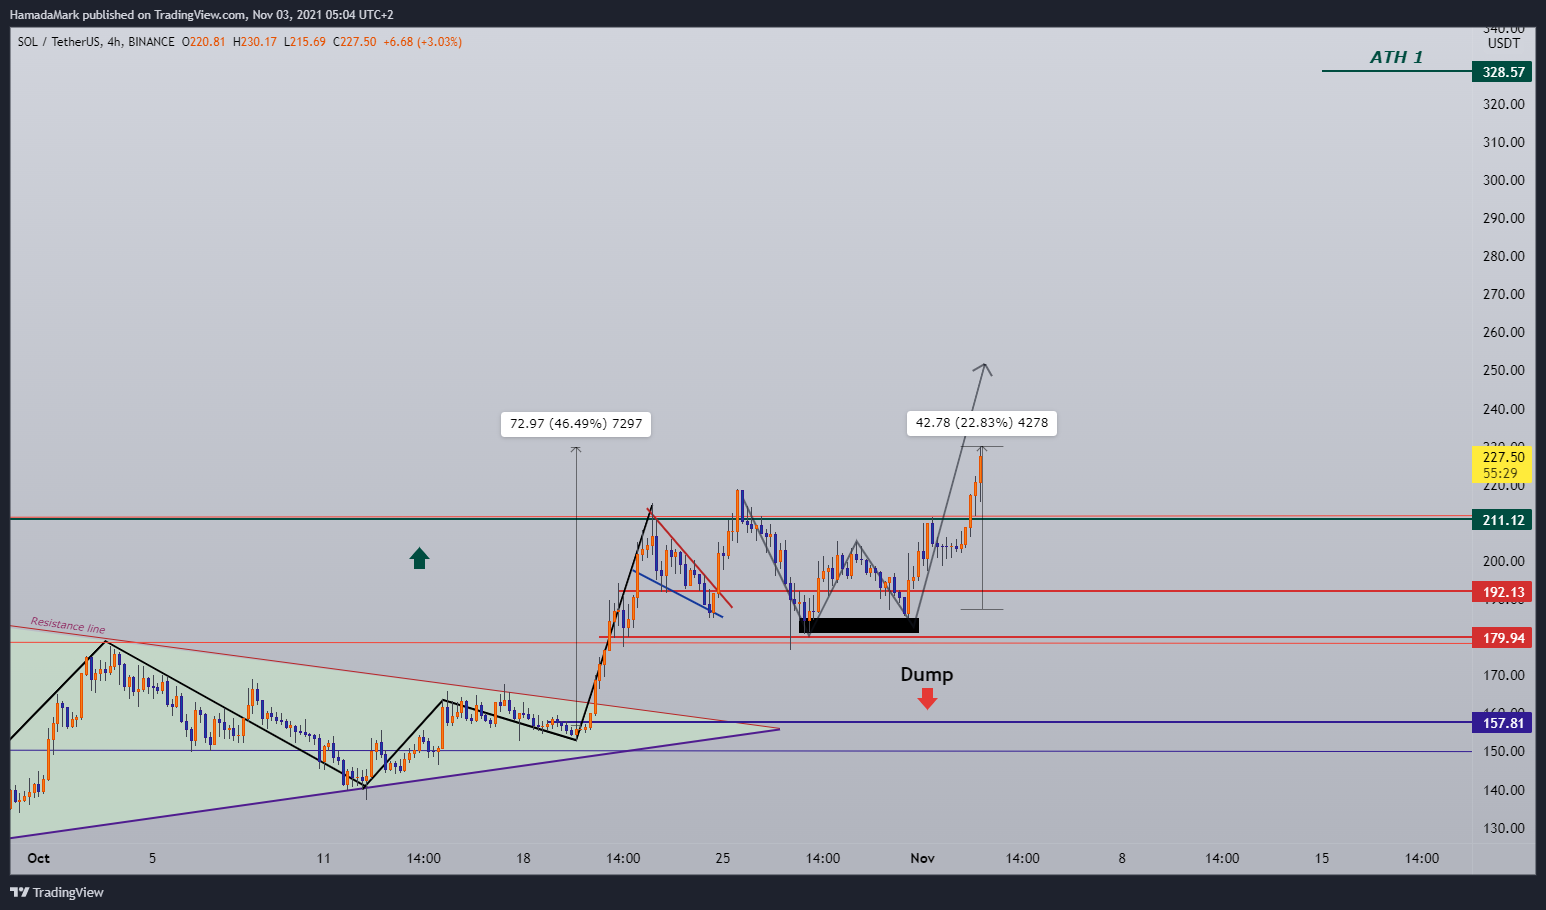Click the 280.00 price axis value
The height and width of the screenshot is (910, 1546).
1503,256
